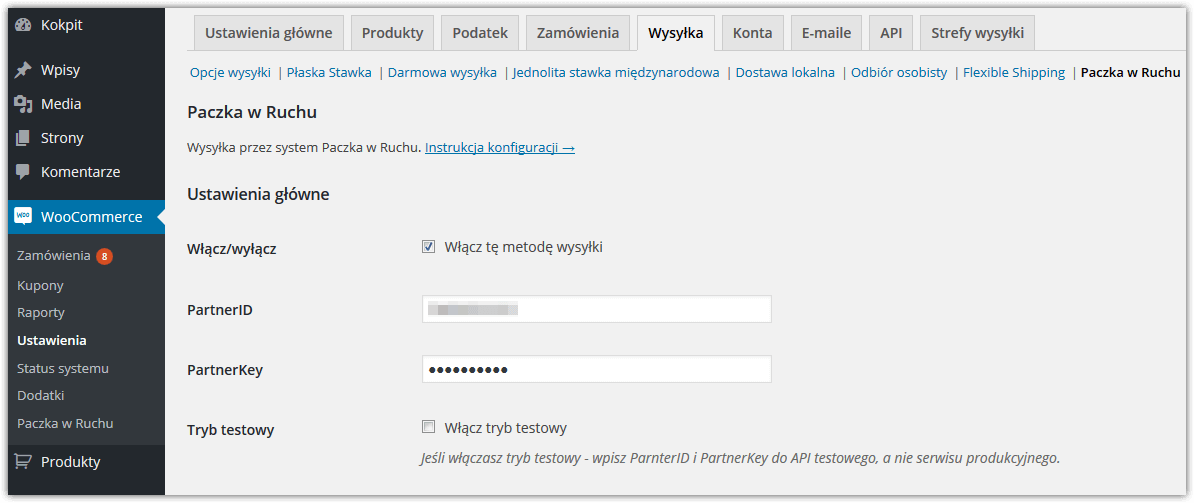Viewport: 1194px width, 503px height.
Task: Click the PartnerKey password field
Action: [596, 369]
